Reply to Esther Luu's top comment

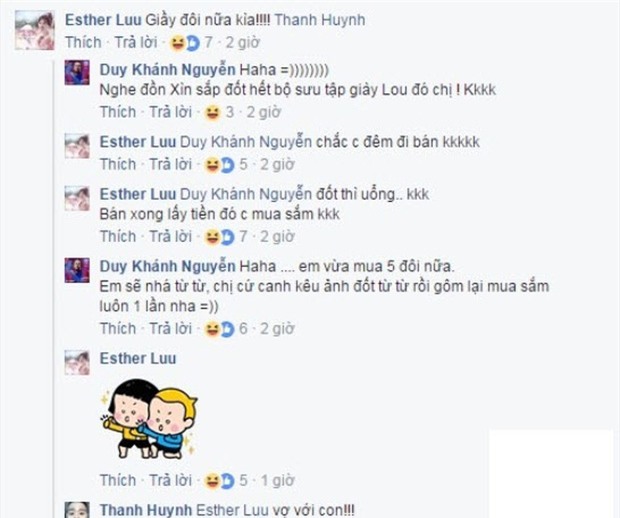(136, 42)
